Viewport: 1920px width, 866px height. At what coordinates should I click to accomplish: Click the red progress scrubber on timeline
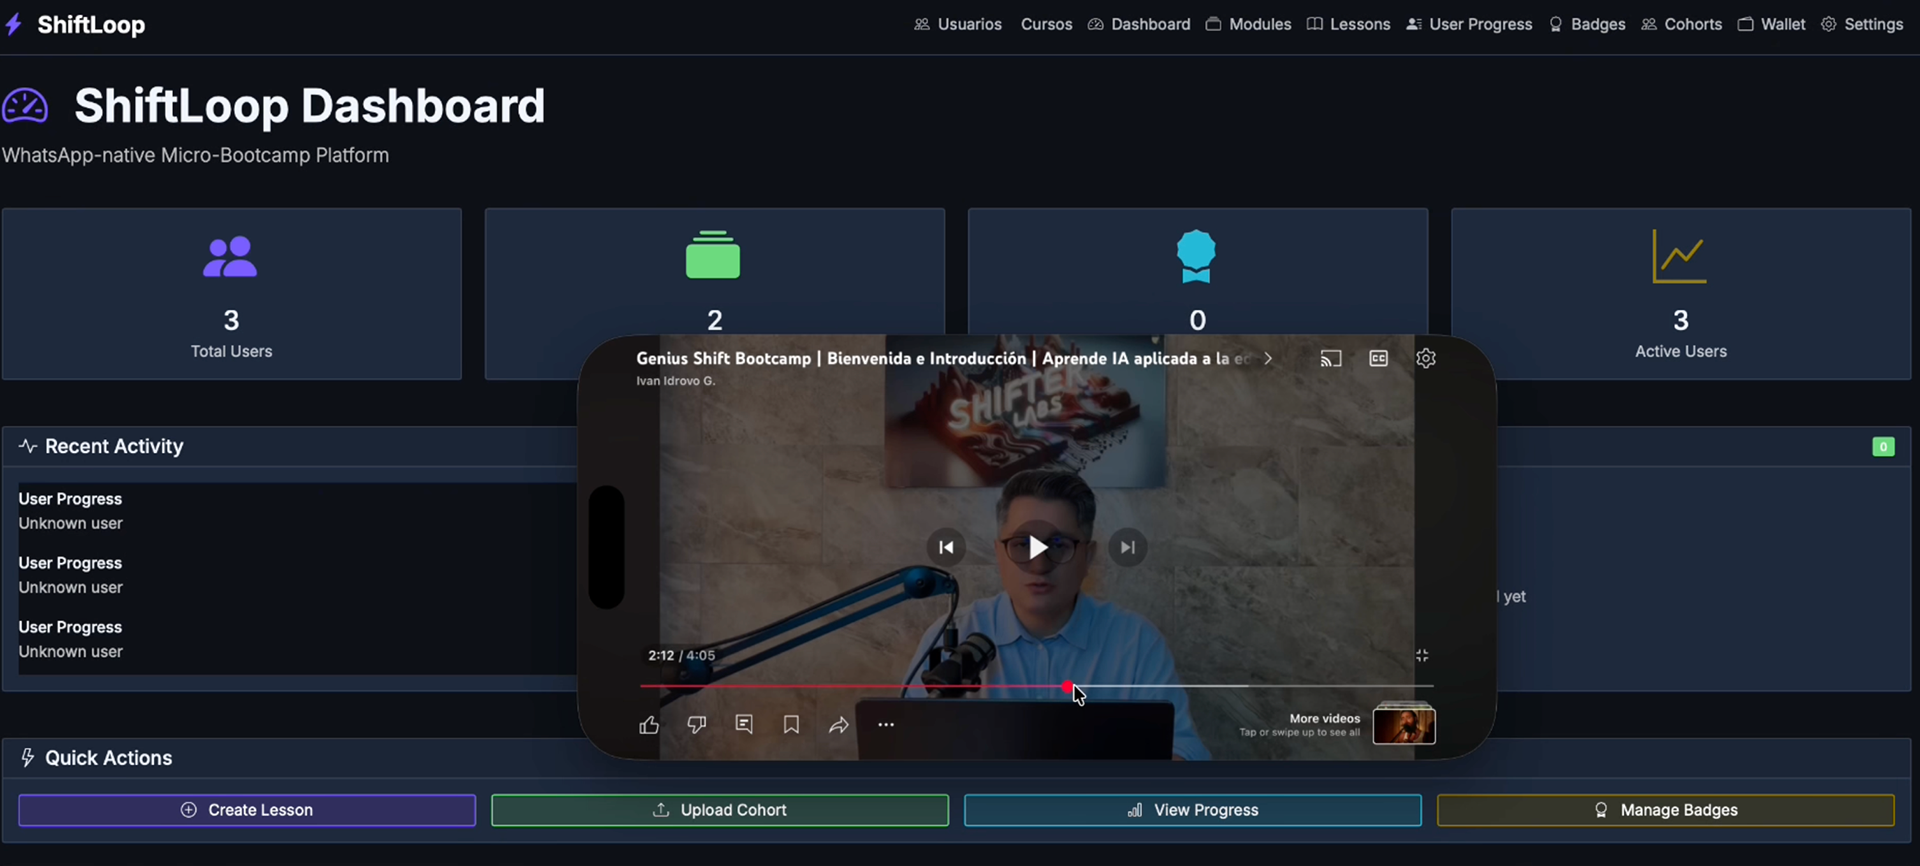[1068, 686]
